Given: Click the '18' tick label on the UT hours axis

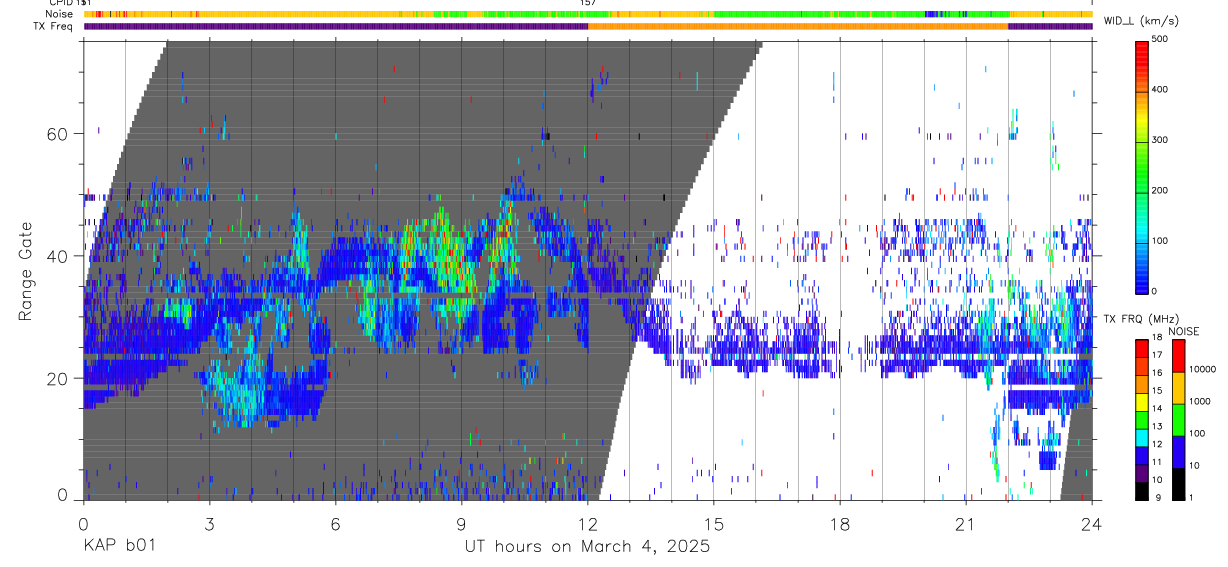Looking at the screenshot, I should click(840, 523).
